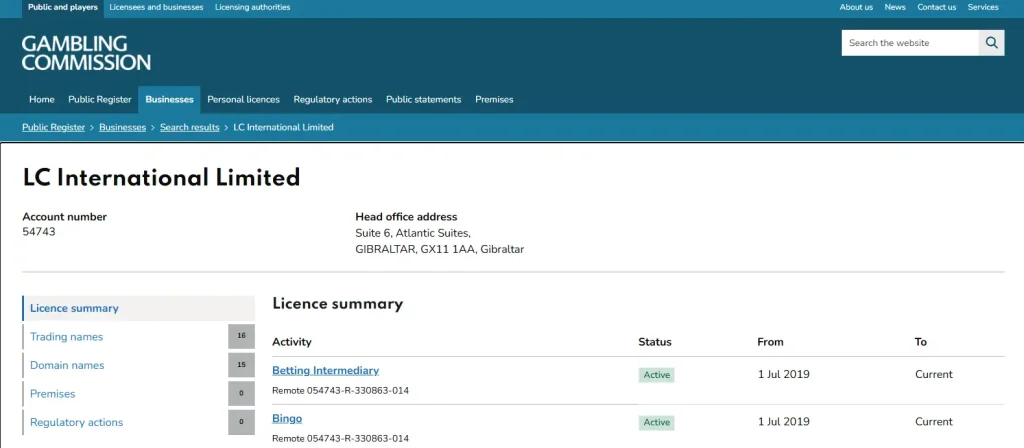Screen dimensions: 1024x448
Task: Click 1 Jul 2019 in Bingo row
Action: 784,422
